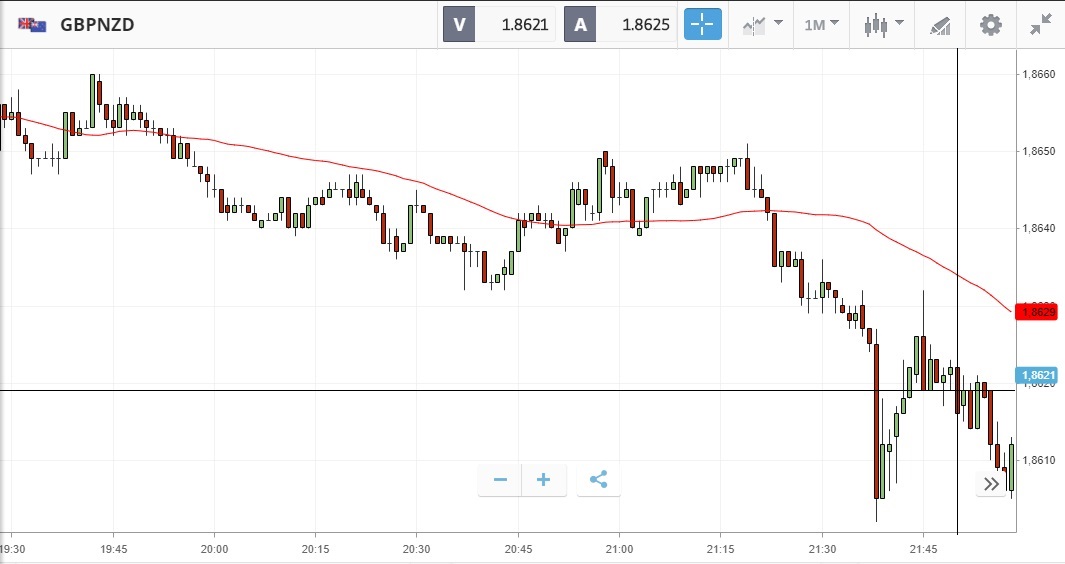Click the drawing tools pencil icon
The height and width of the screenshot is (564, 1065).
(940, 25)
